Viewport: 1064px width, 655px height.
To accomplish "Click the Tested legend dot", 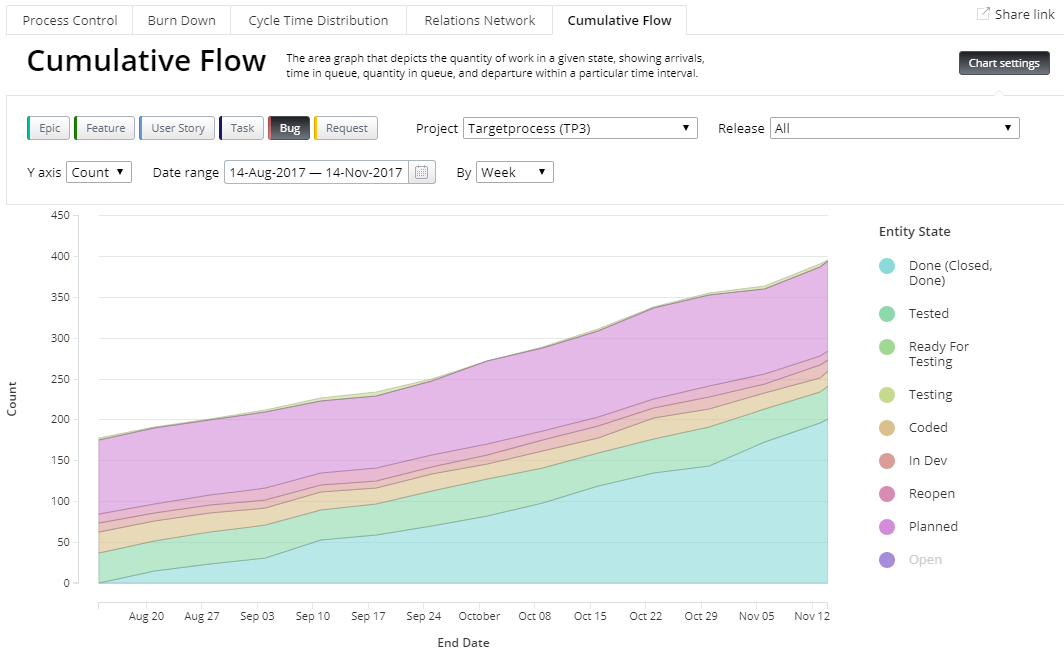I will 887,313.
